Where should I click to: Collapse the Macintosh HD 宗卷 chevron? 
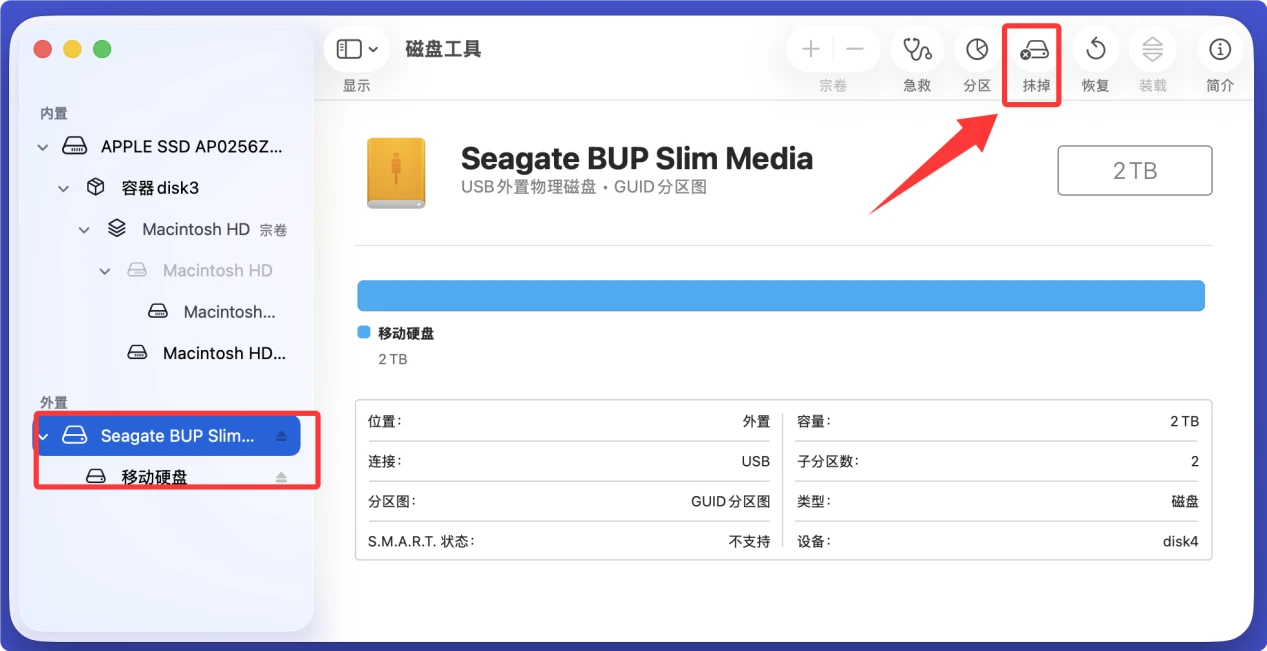[84, 230]
